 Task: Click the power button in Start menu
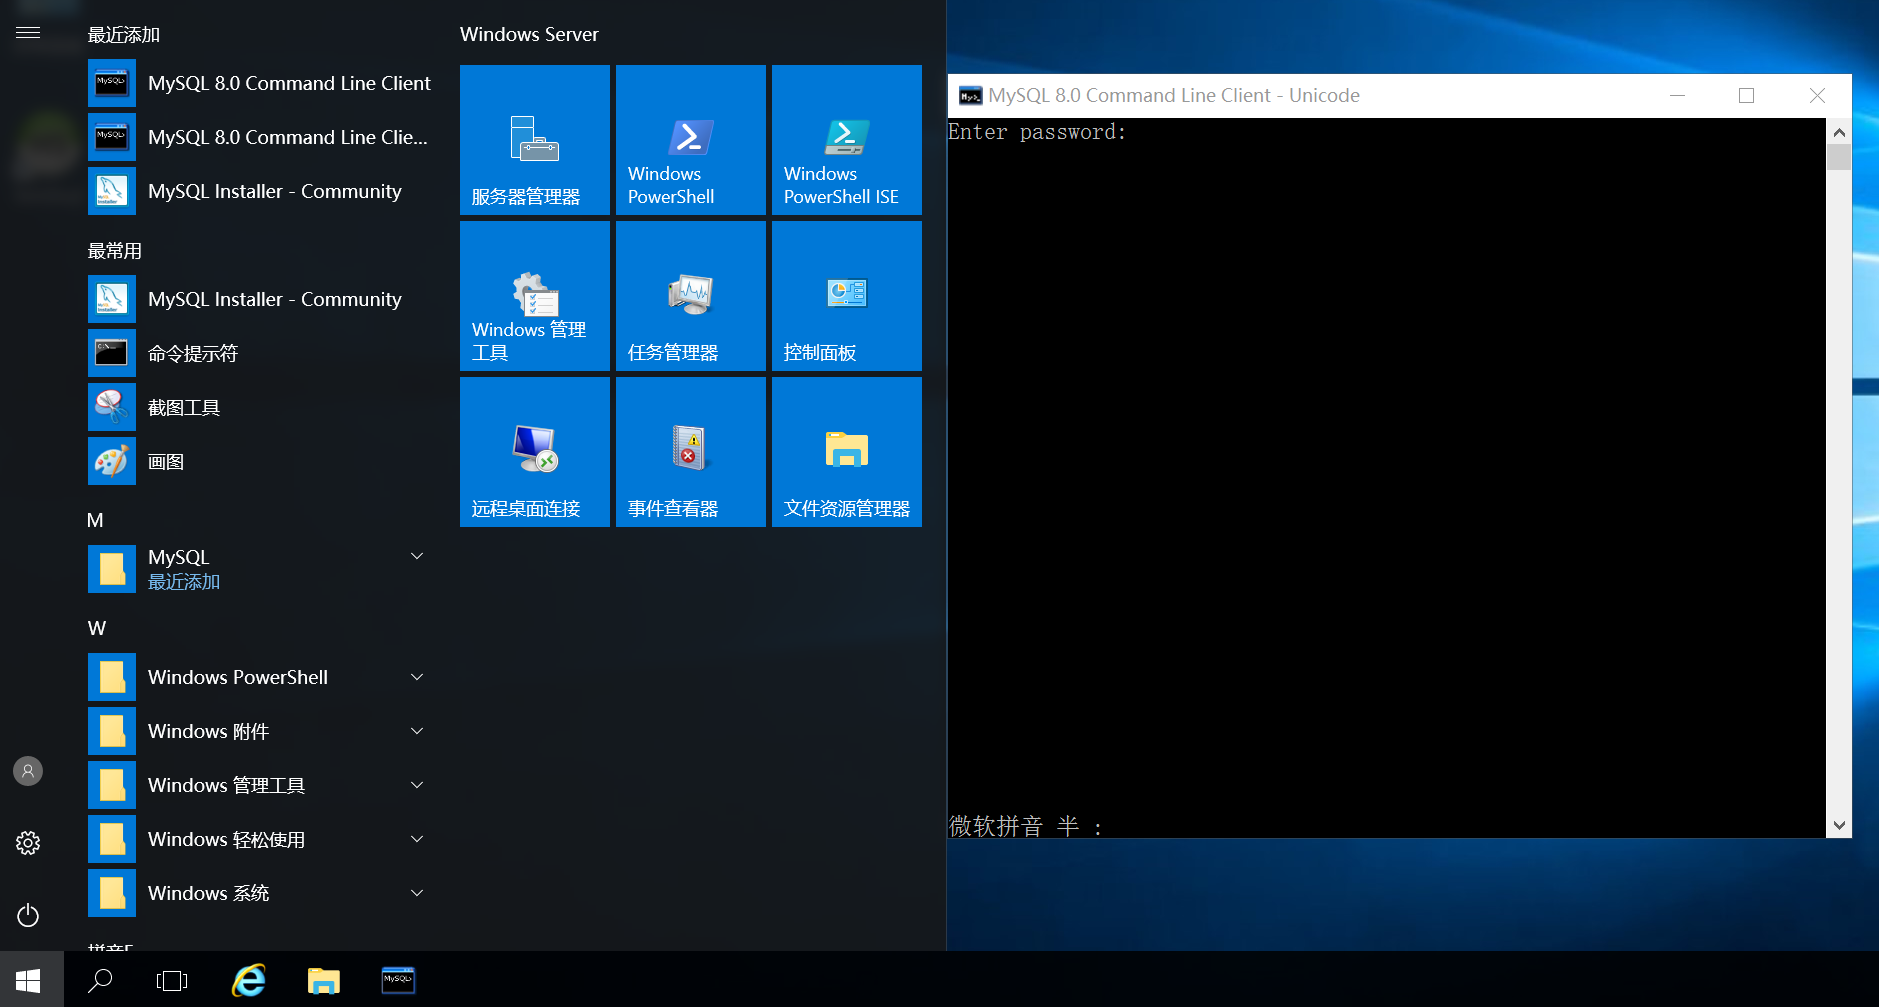(x=28, y=915)
